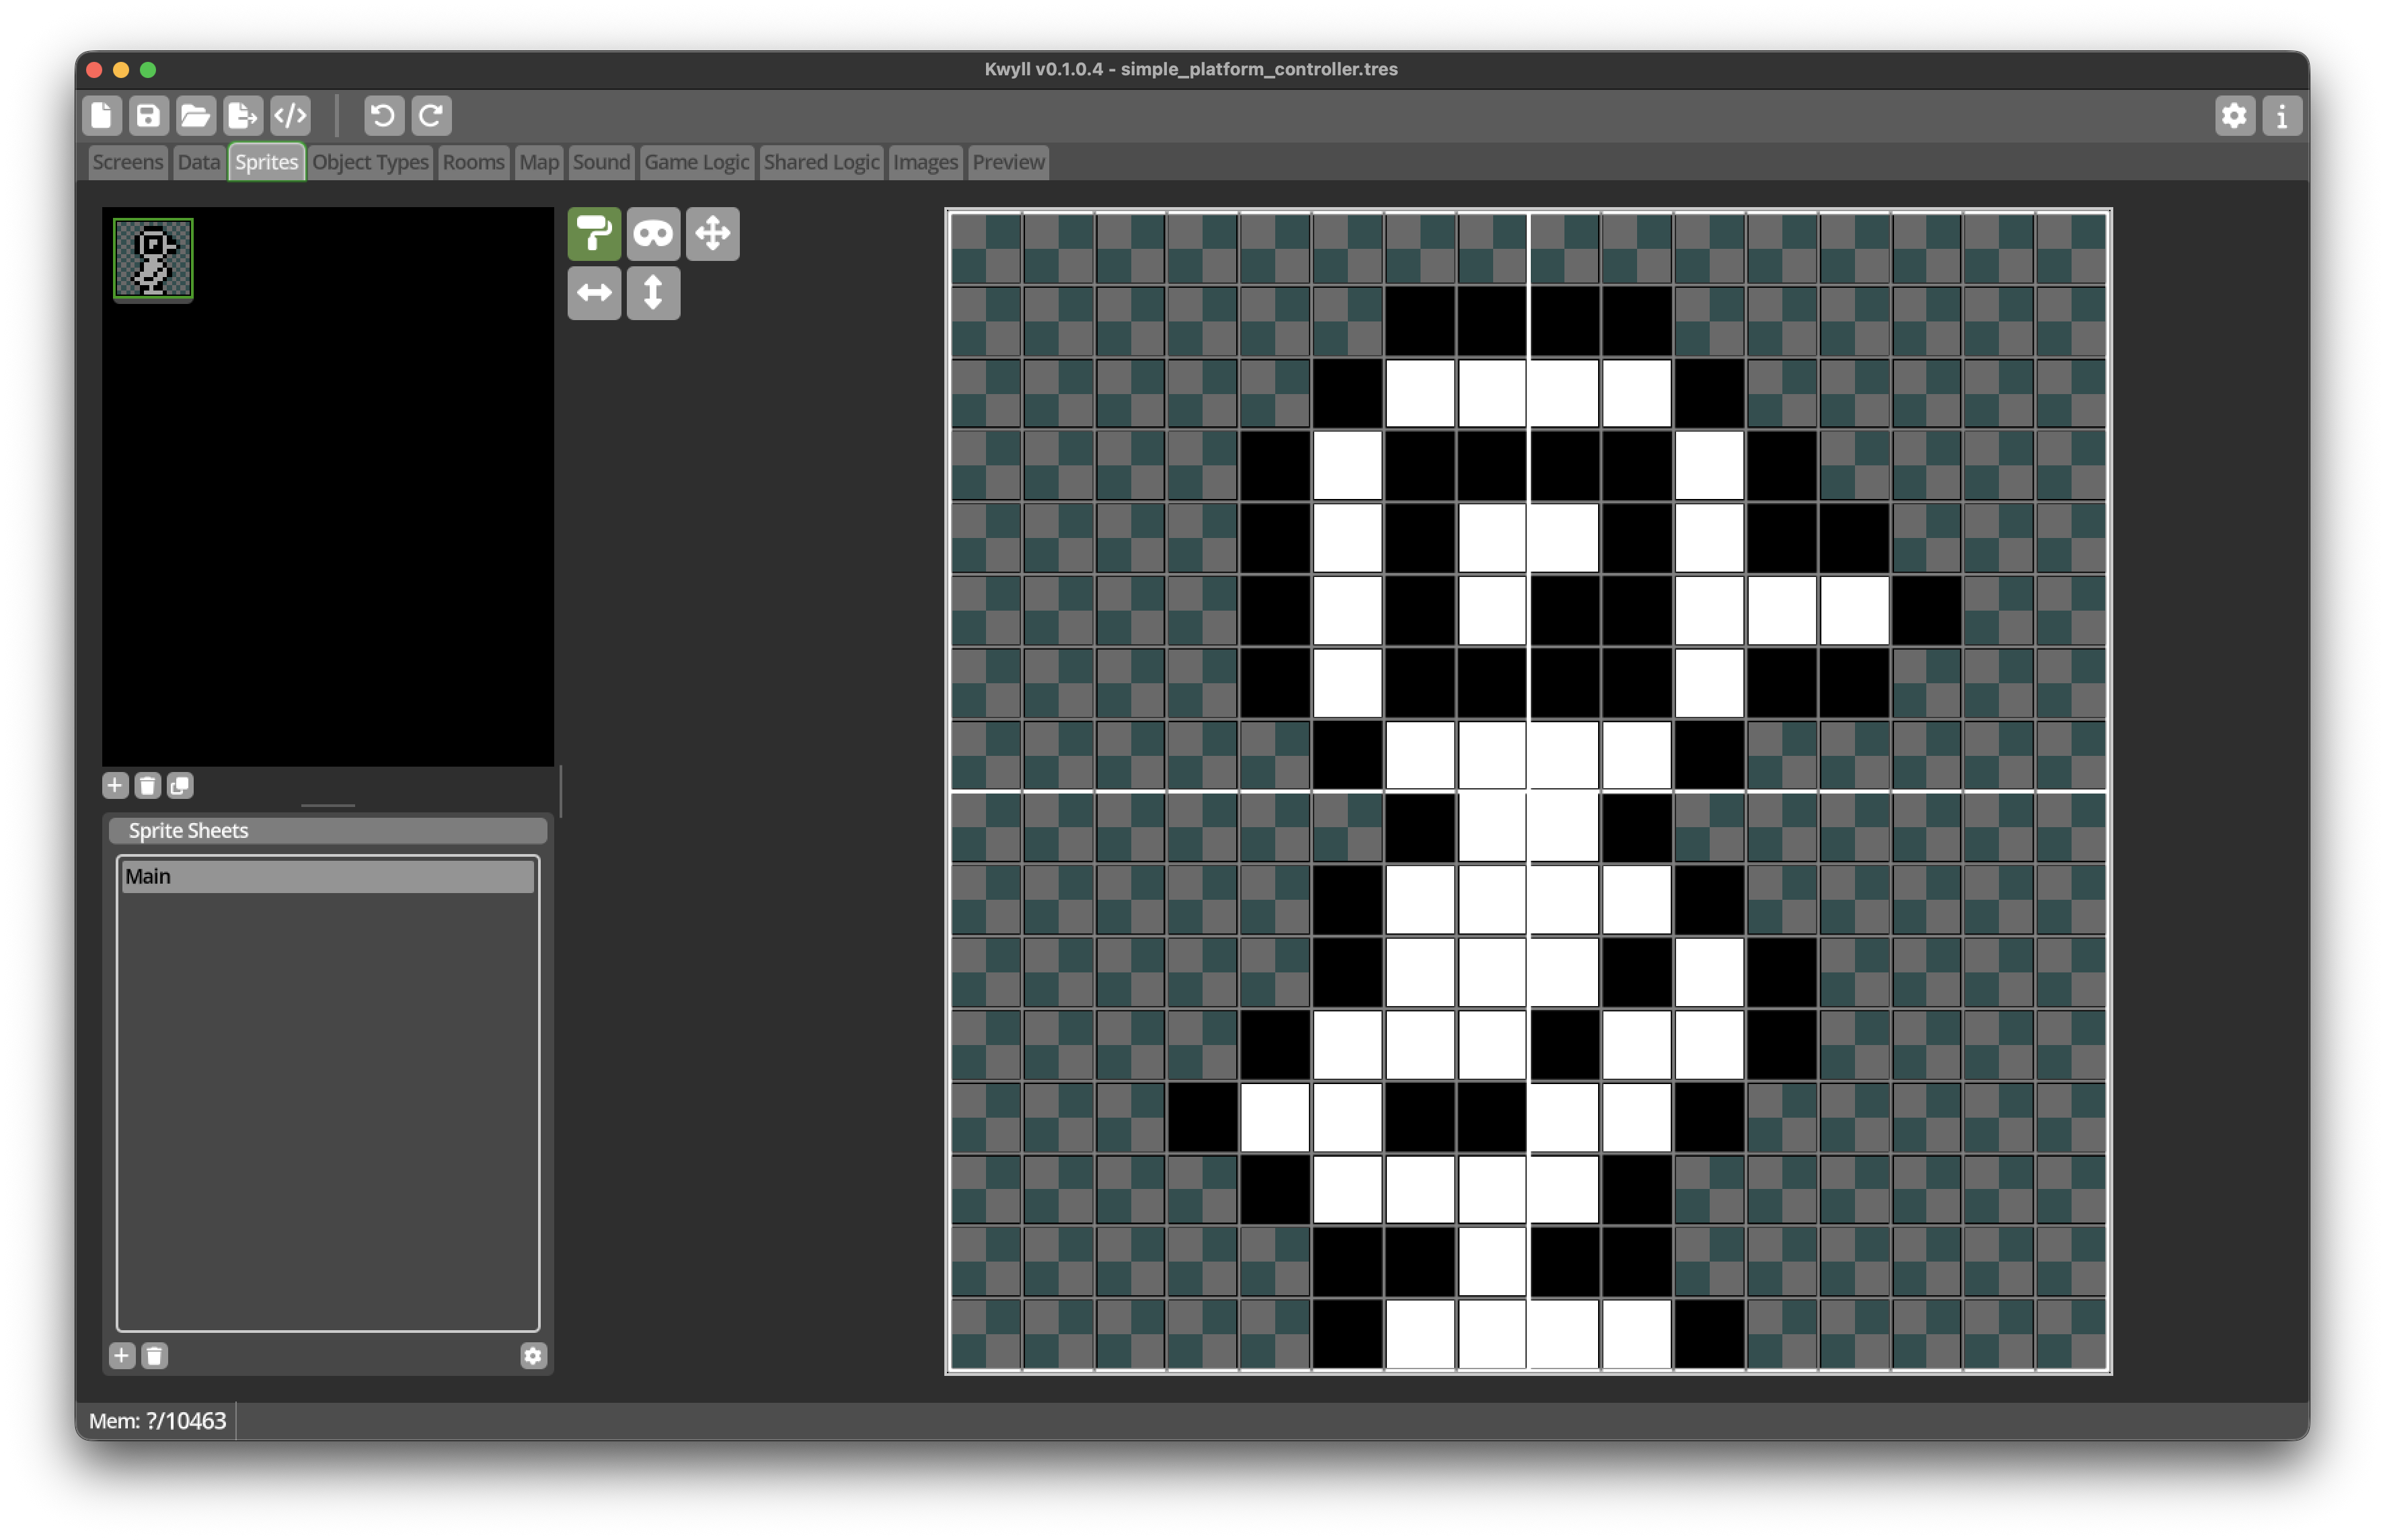Open a project from folder

click(196, 116)
